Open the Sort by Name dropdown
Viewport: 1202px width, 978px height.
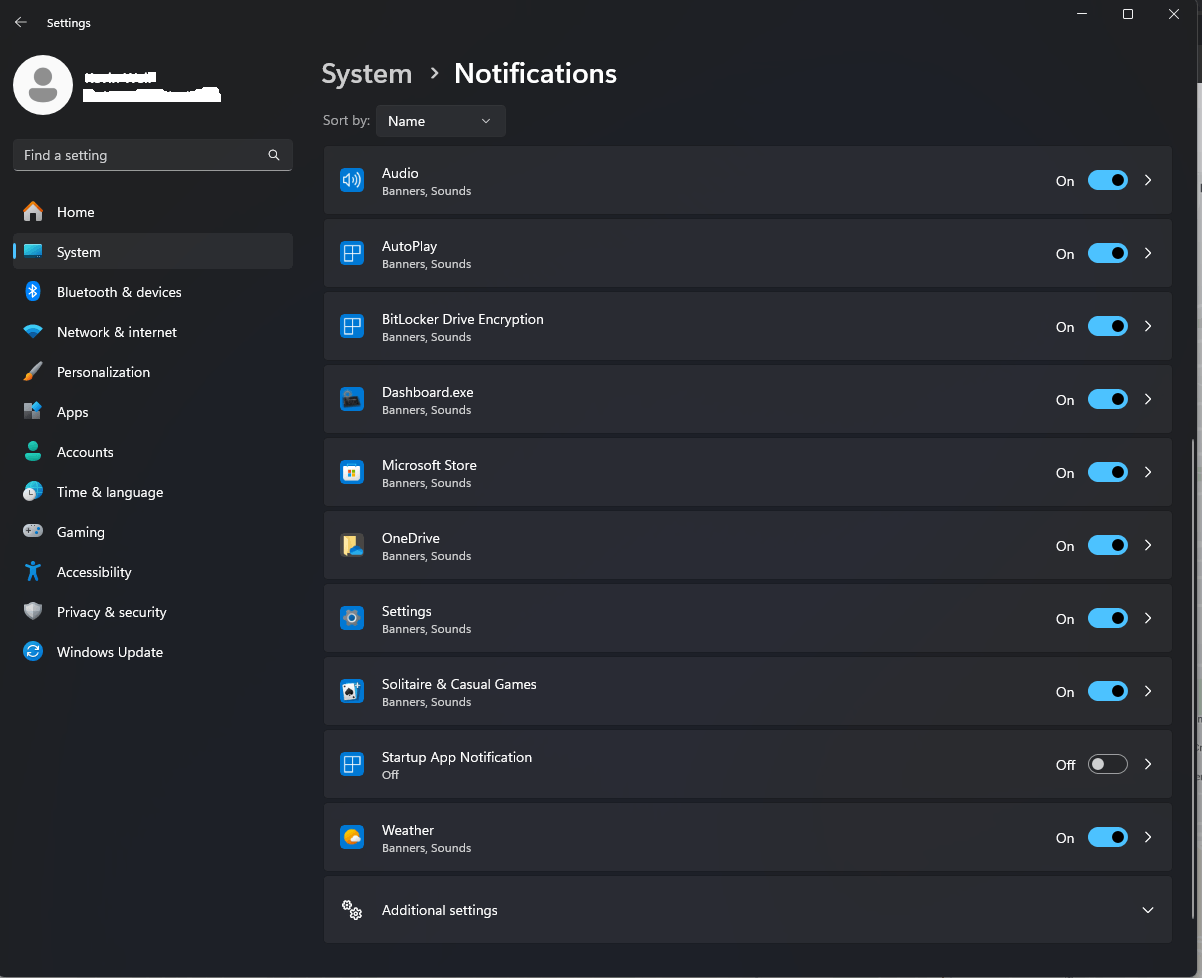(x=440, y=121)
